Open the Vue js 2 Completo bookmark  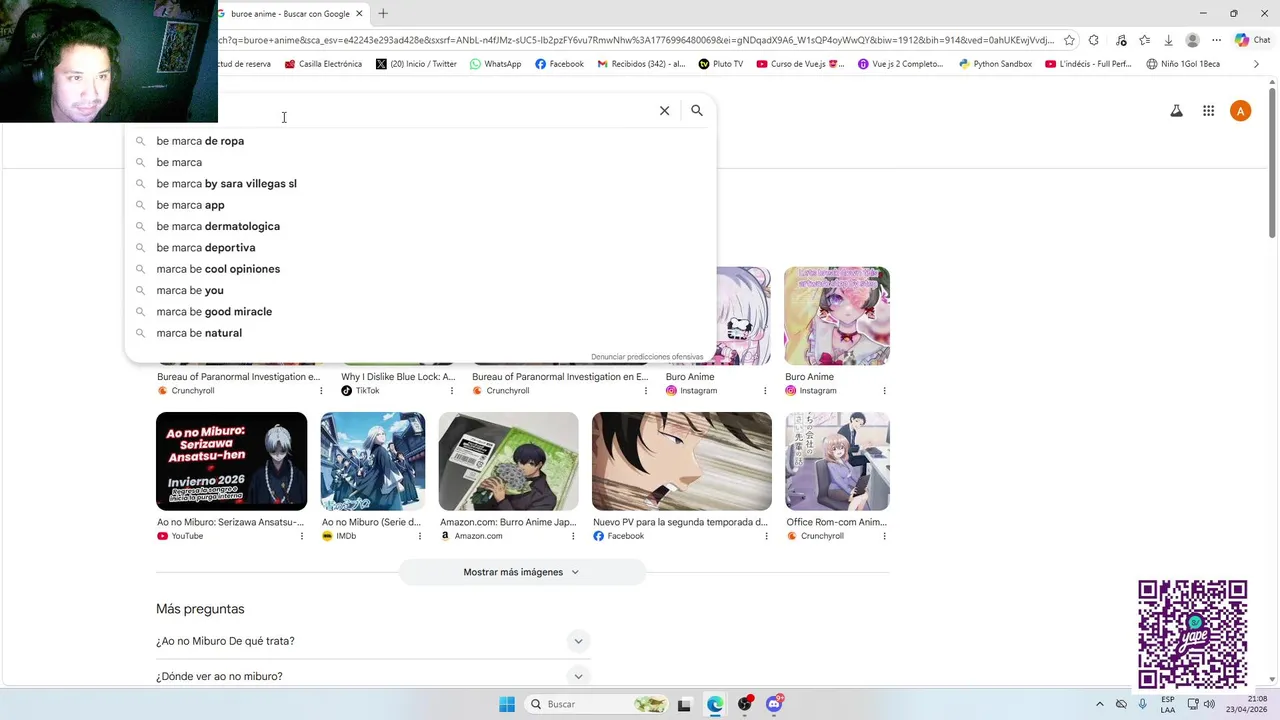[901, 64]
